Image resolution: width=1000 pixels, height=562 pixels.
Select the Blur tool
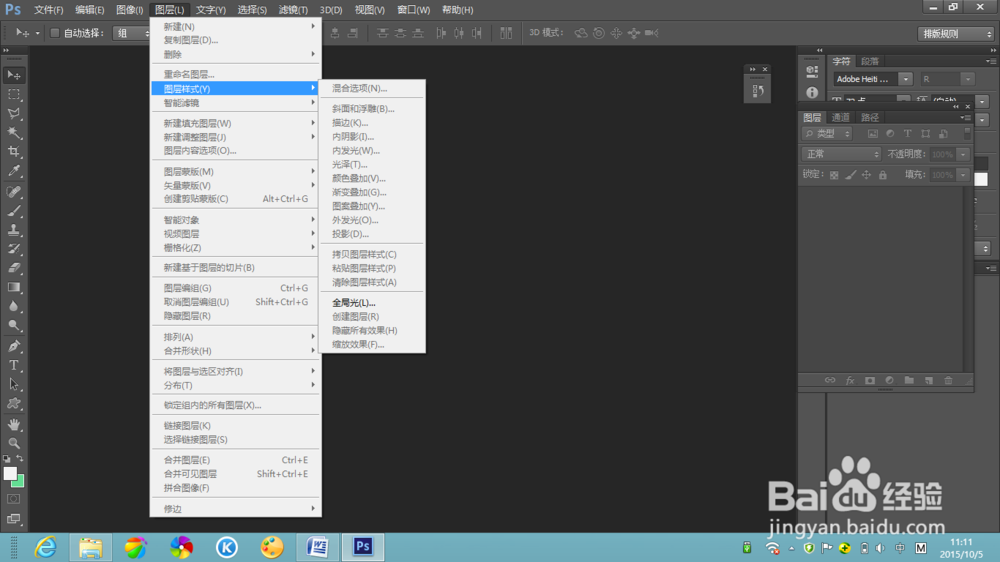13,306
